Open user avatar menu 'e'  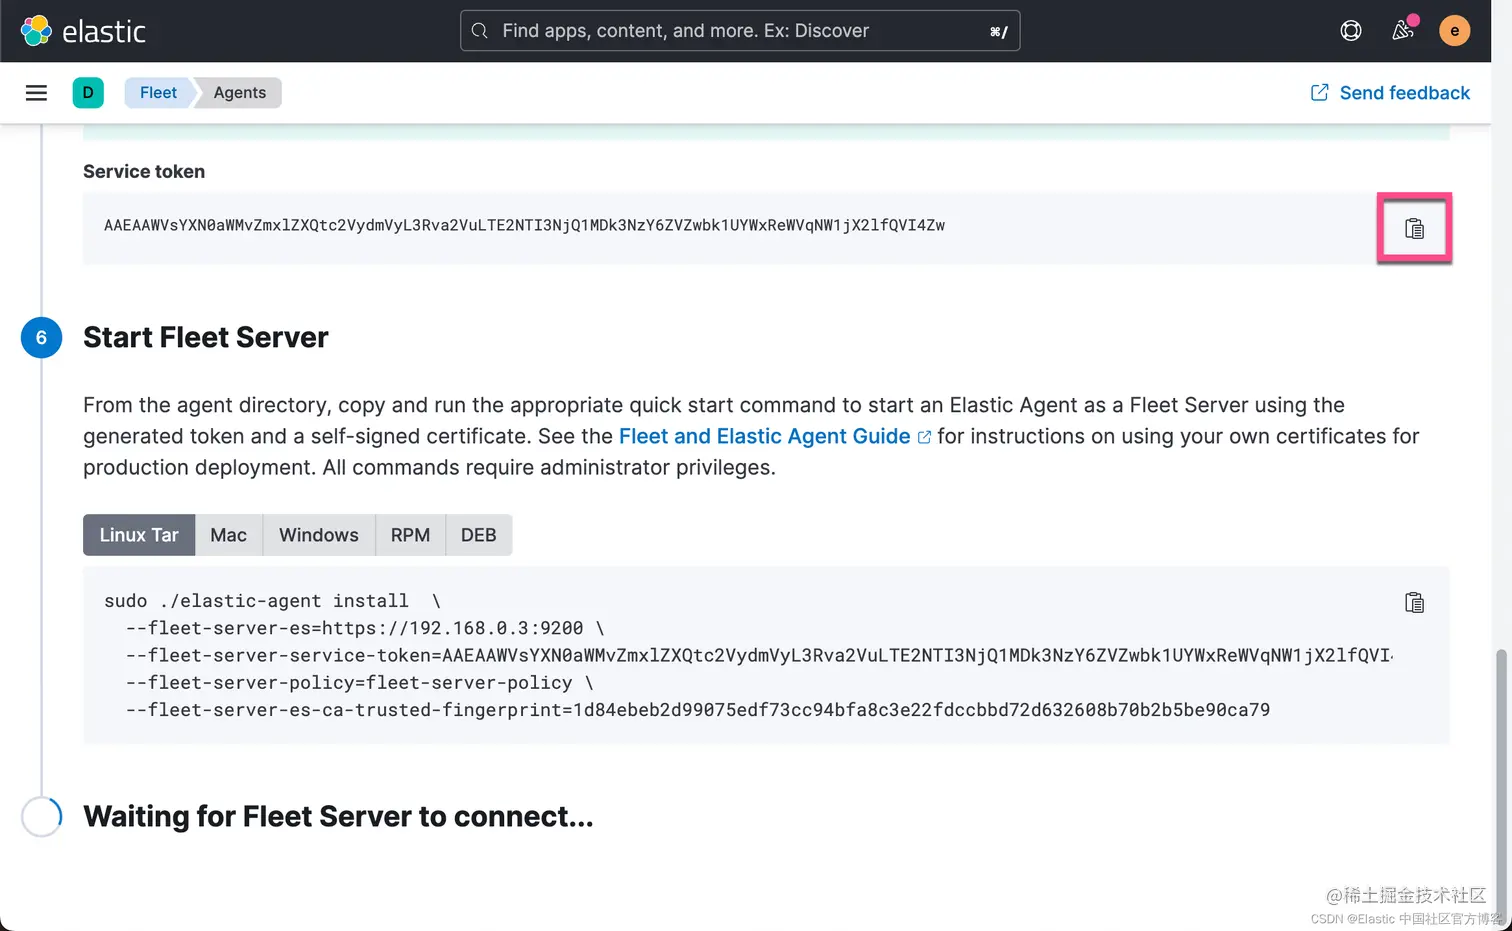pos(1454,31)
